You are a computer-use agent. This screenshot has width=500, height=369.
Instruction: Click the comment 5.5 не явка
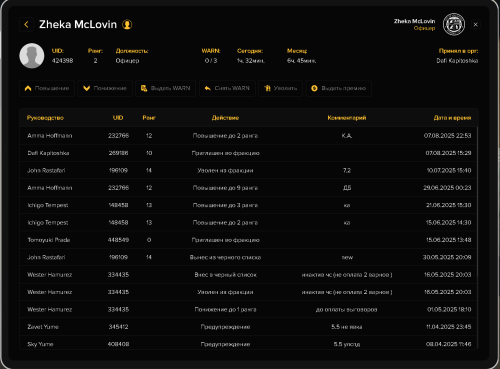pyautogui.click(x=347, y=327)
